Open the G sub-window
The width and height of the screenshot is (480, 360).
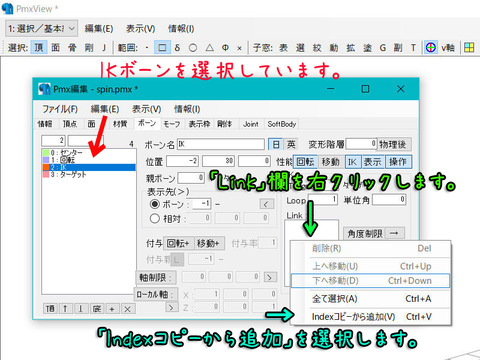383,48
